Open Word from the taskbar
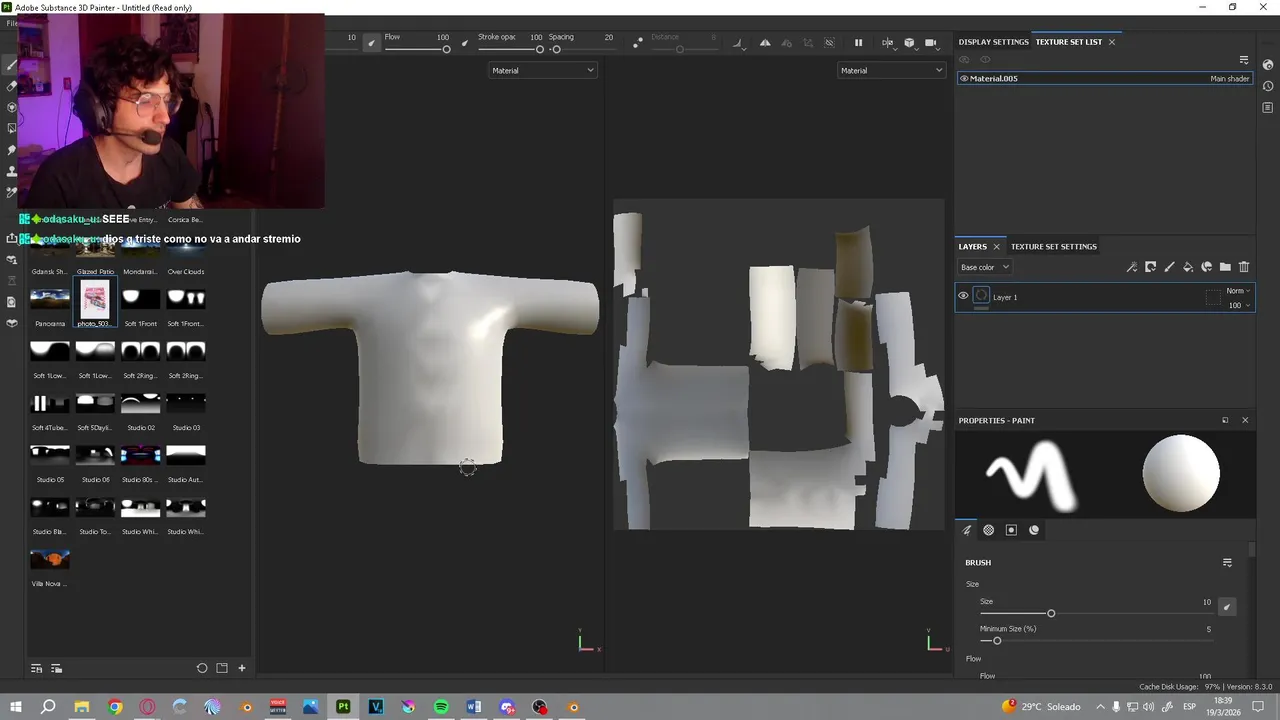Image resolution: width=1280 pixels, height=720 pixels. (x=474, y=707)
